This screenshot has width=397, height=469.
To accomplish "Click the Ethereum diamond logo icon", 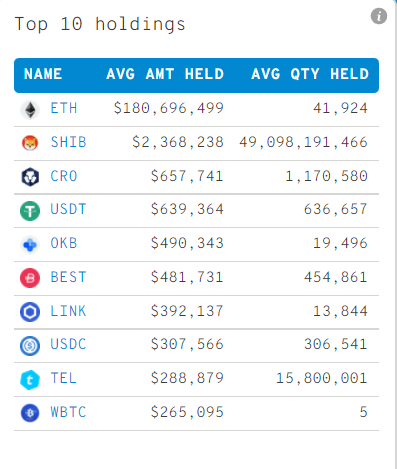I will click(x=30, y=109).
